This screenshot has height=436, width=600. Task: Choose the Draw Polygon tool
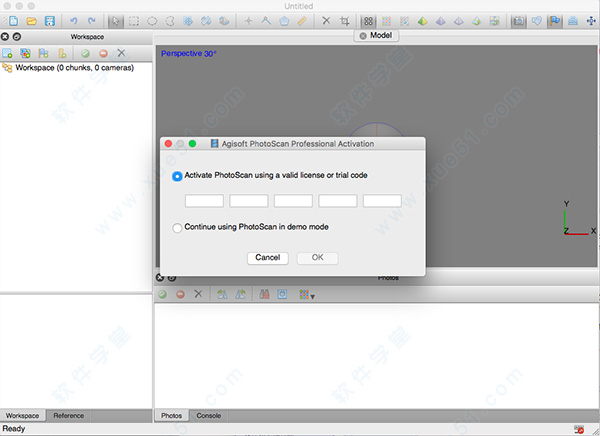284,21
